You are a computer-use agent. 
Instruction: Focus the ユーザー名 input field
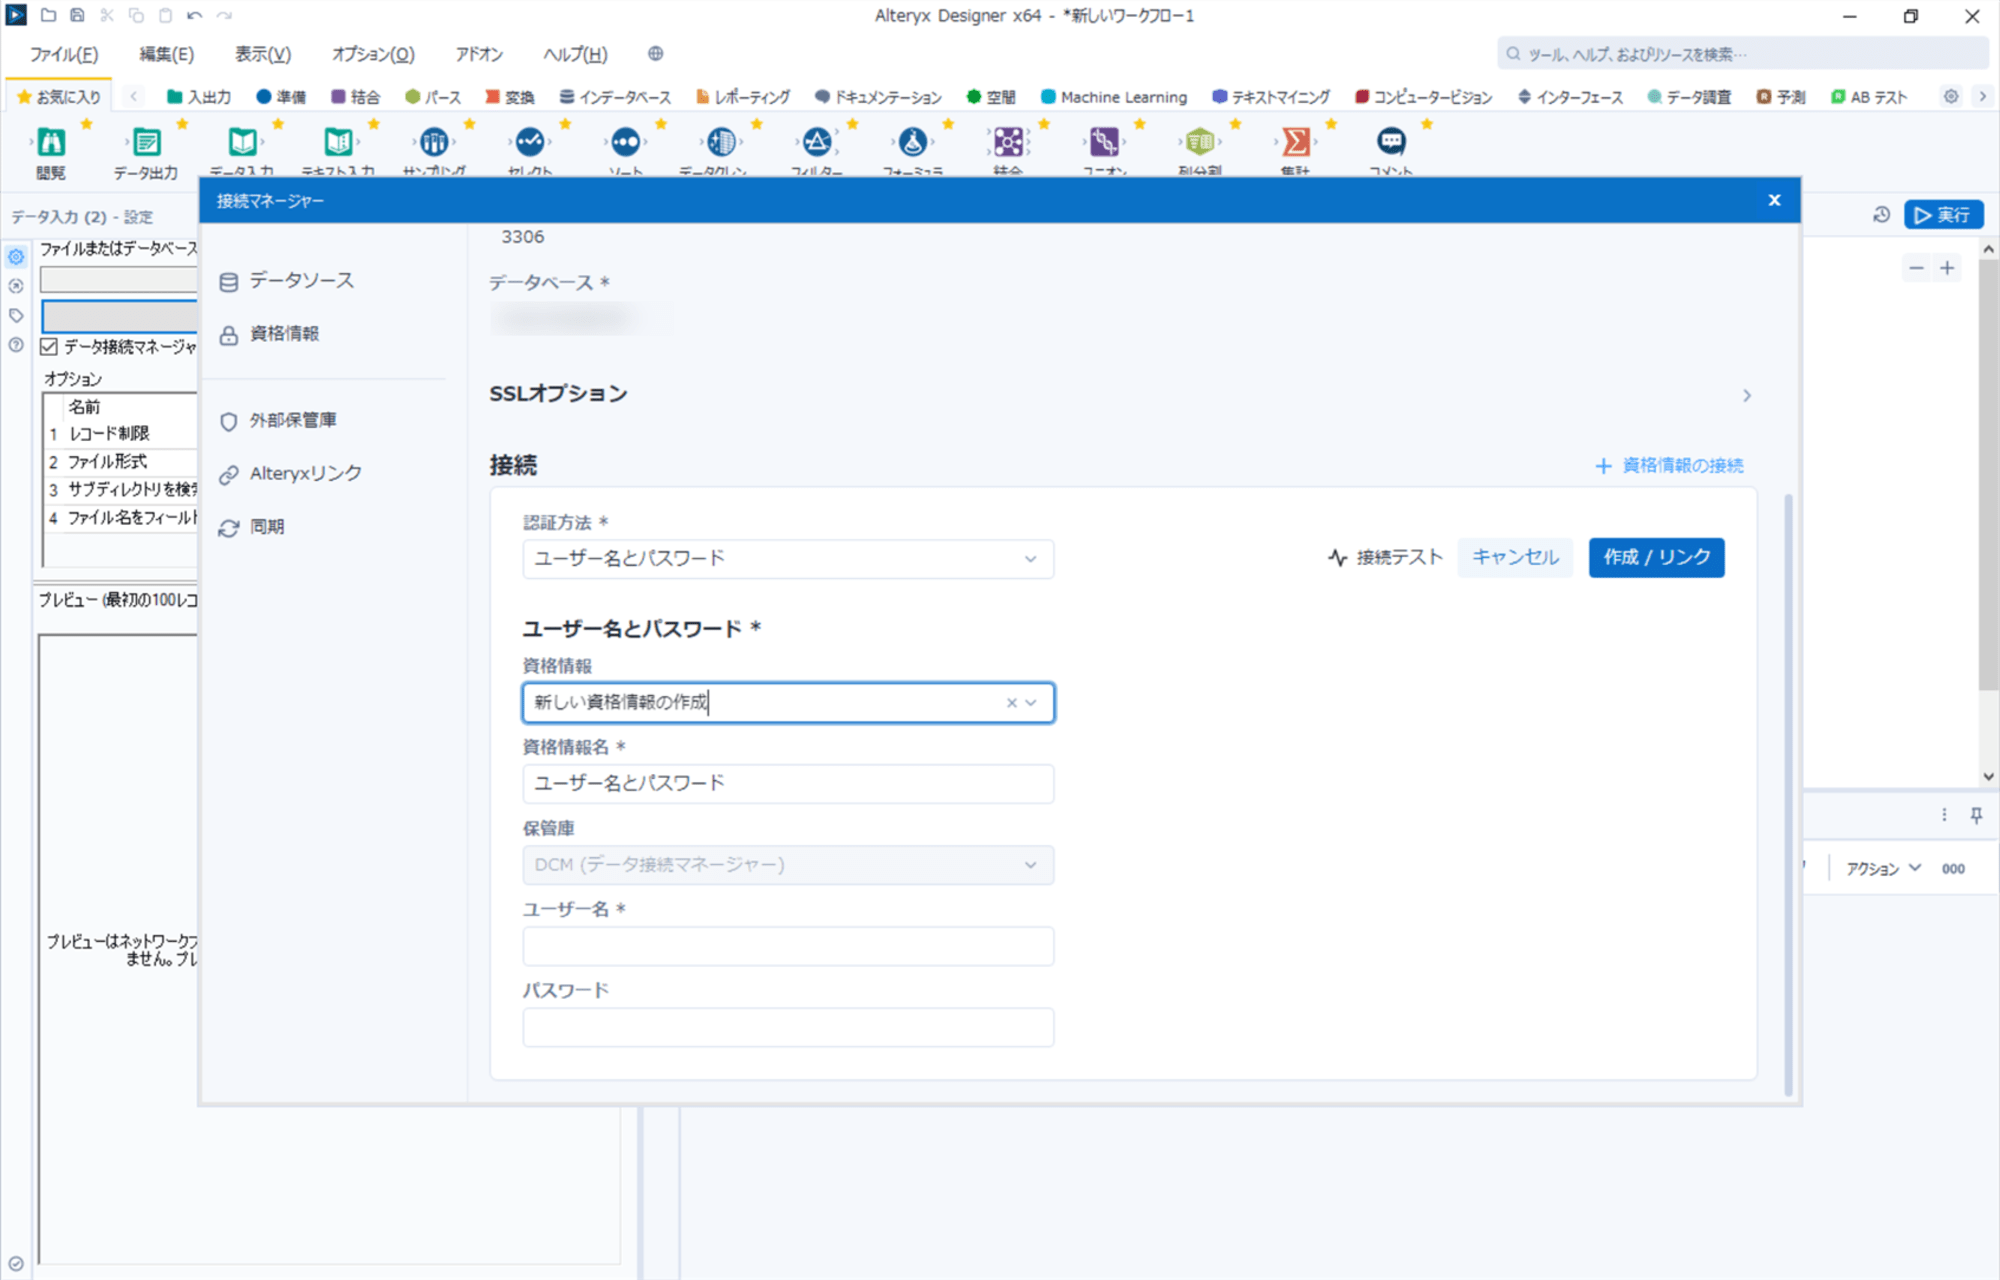tap(788, 946)
